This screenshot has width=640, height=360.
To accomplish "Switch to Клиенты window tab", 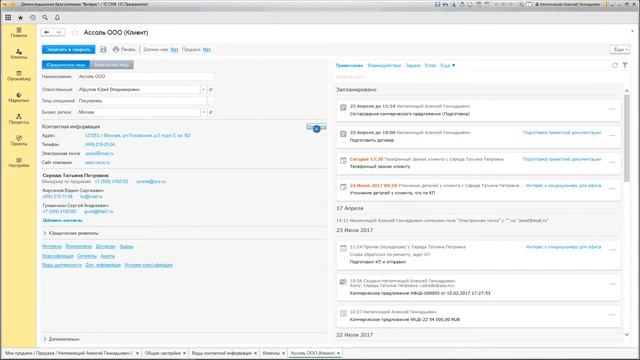I will pyautogui.click(x=271, y=353).
